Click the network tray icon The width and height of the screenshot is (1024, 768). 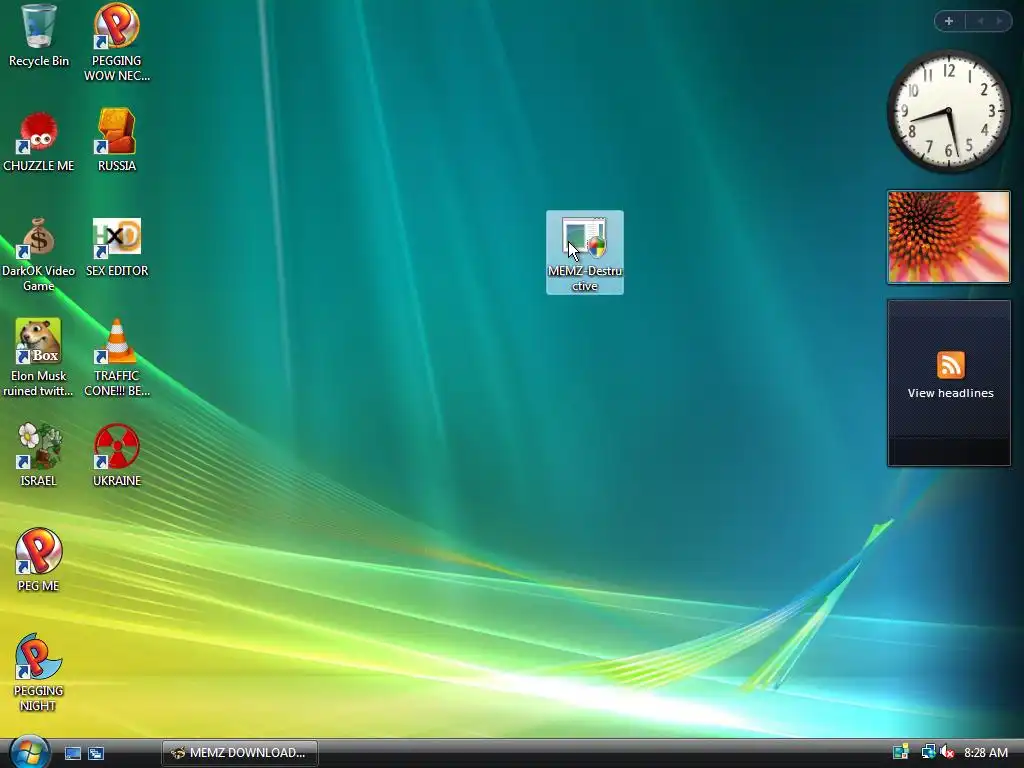pyautogui.click(x=928, y=752)
